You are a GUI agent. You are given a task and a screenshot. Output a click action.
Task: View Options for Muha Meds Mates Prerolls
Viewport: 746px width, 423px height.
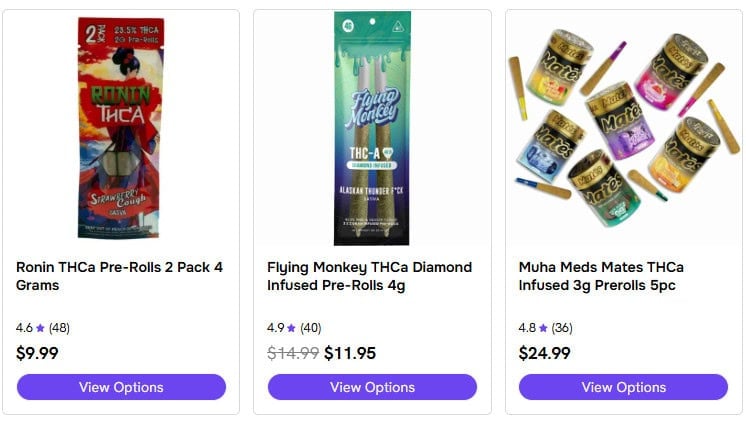coord(623,387)
